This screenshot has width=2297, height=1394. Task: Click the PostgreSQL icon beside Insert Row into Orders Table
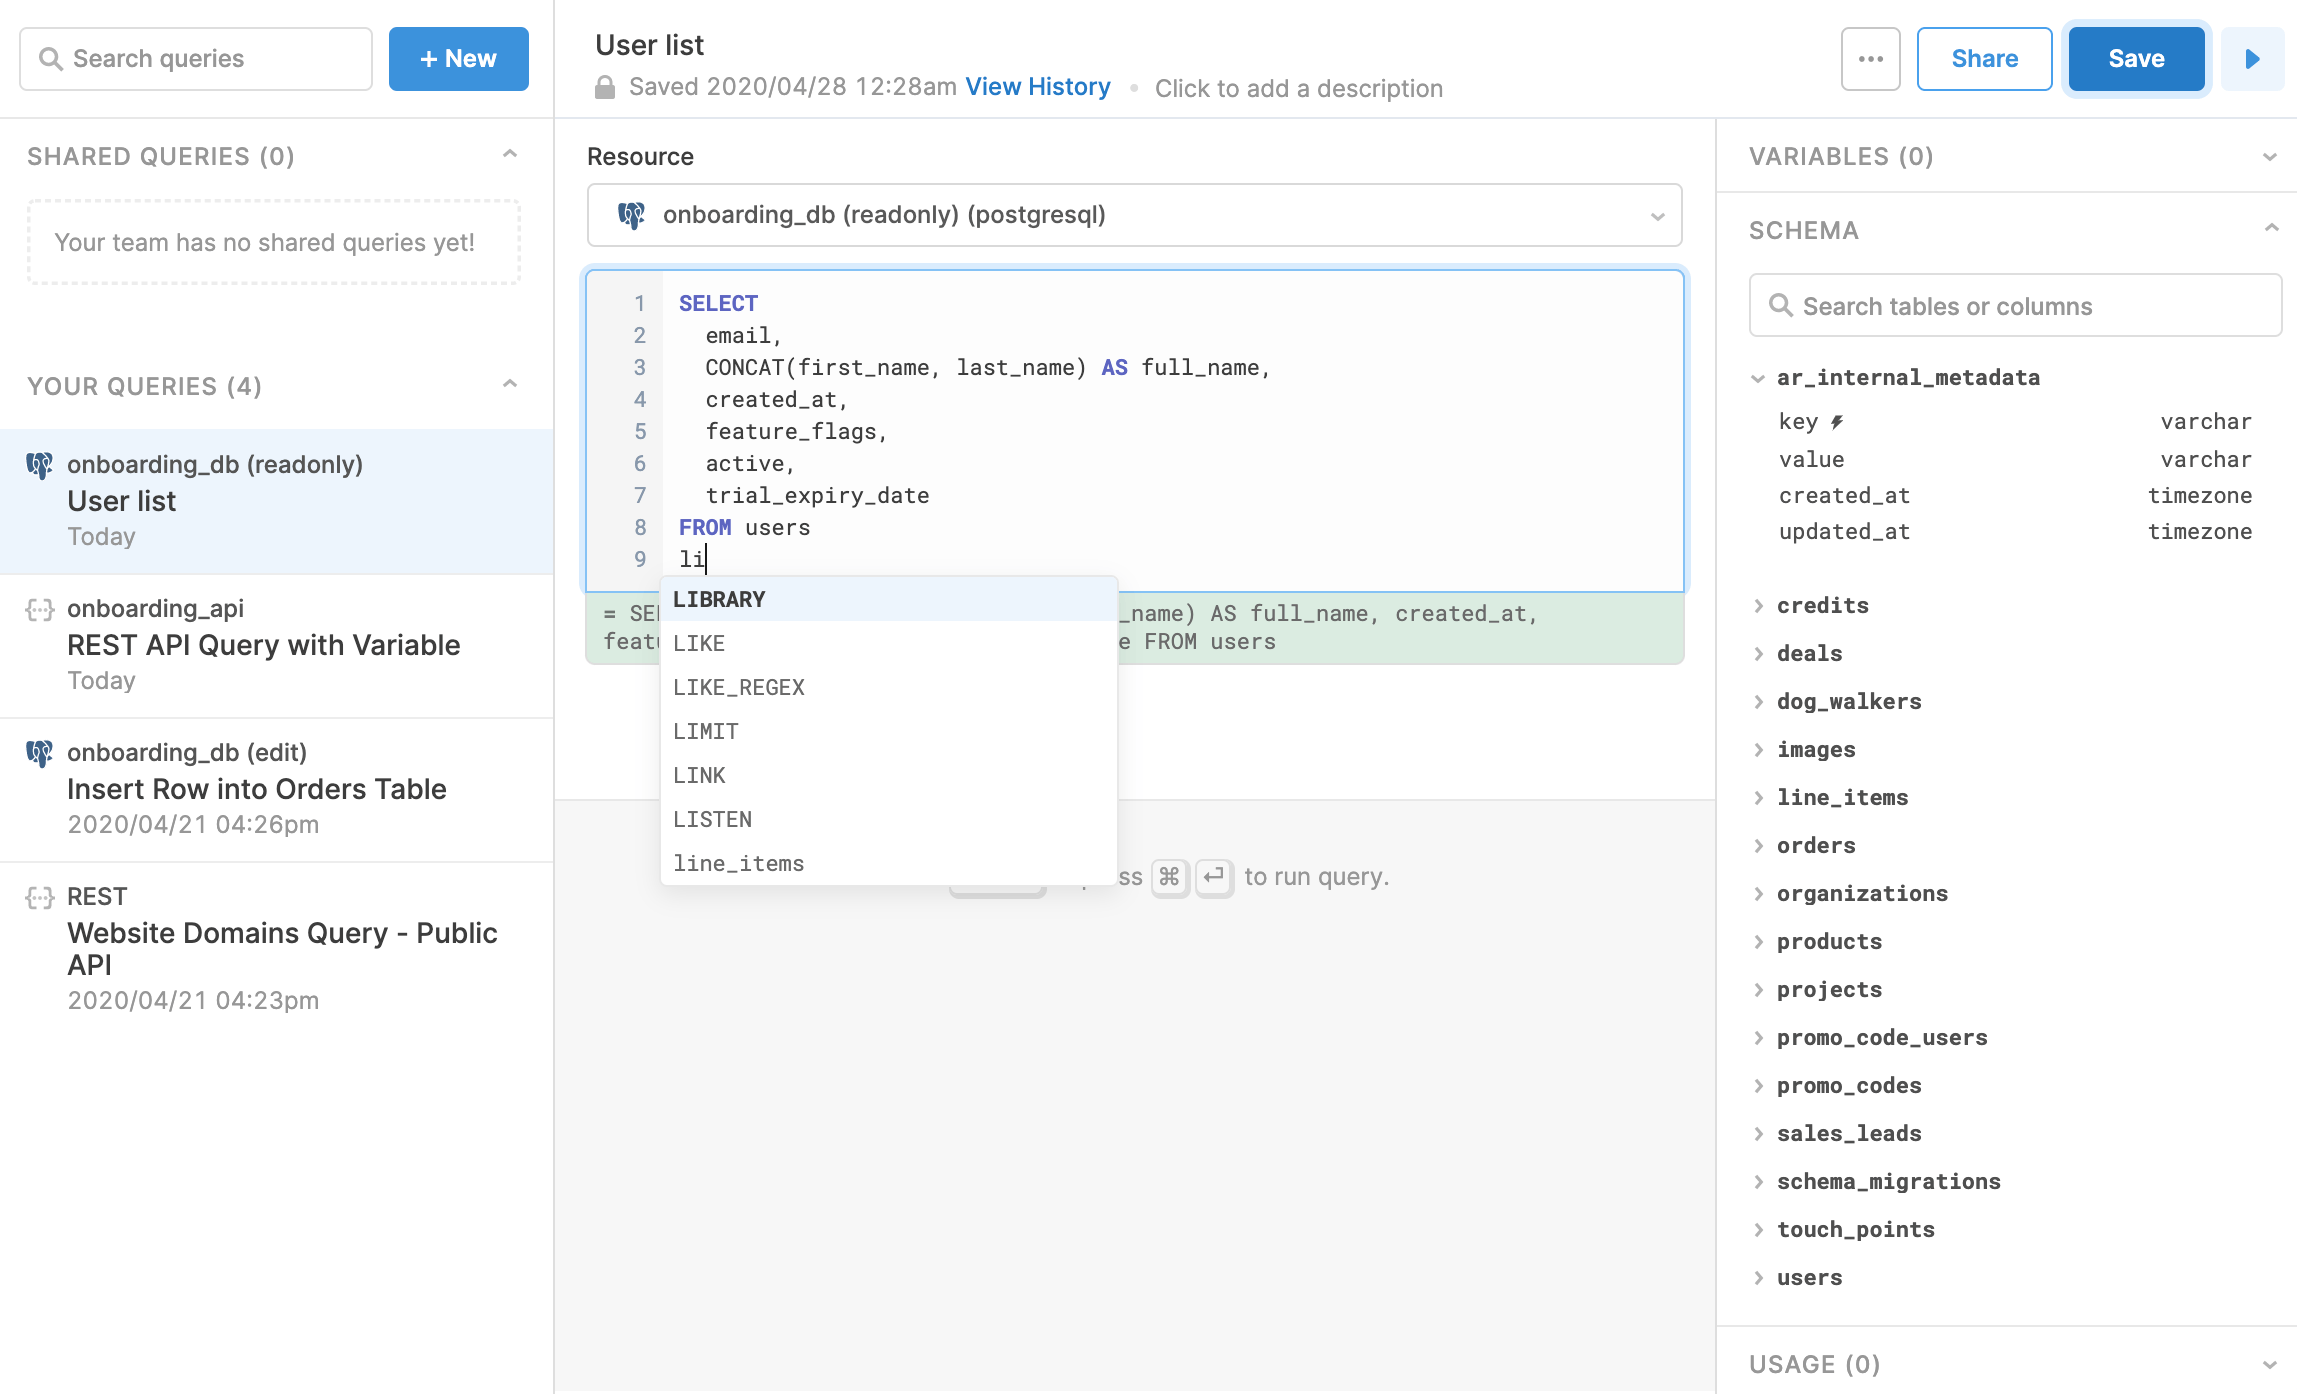coord(39,752)
